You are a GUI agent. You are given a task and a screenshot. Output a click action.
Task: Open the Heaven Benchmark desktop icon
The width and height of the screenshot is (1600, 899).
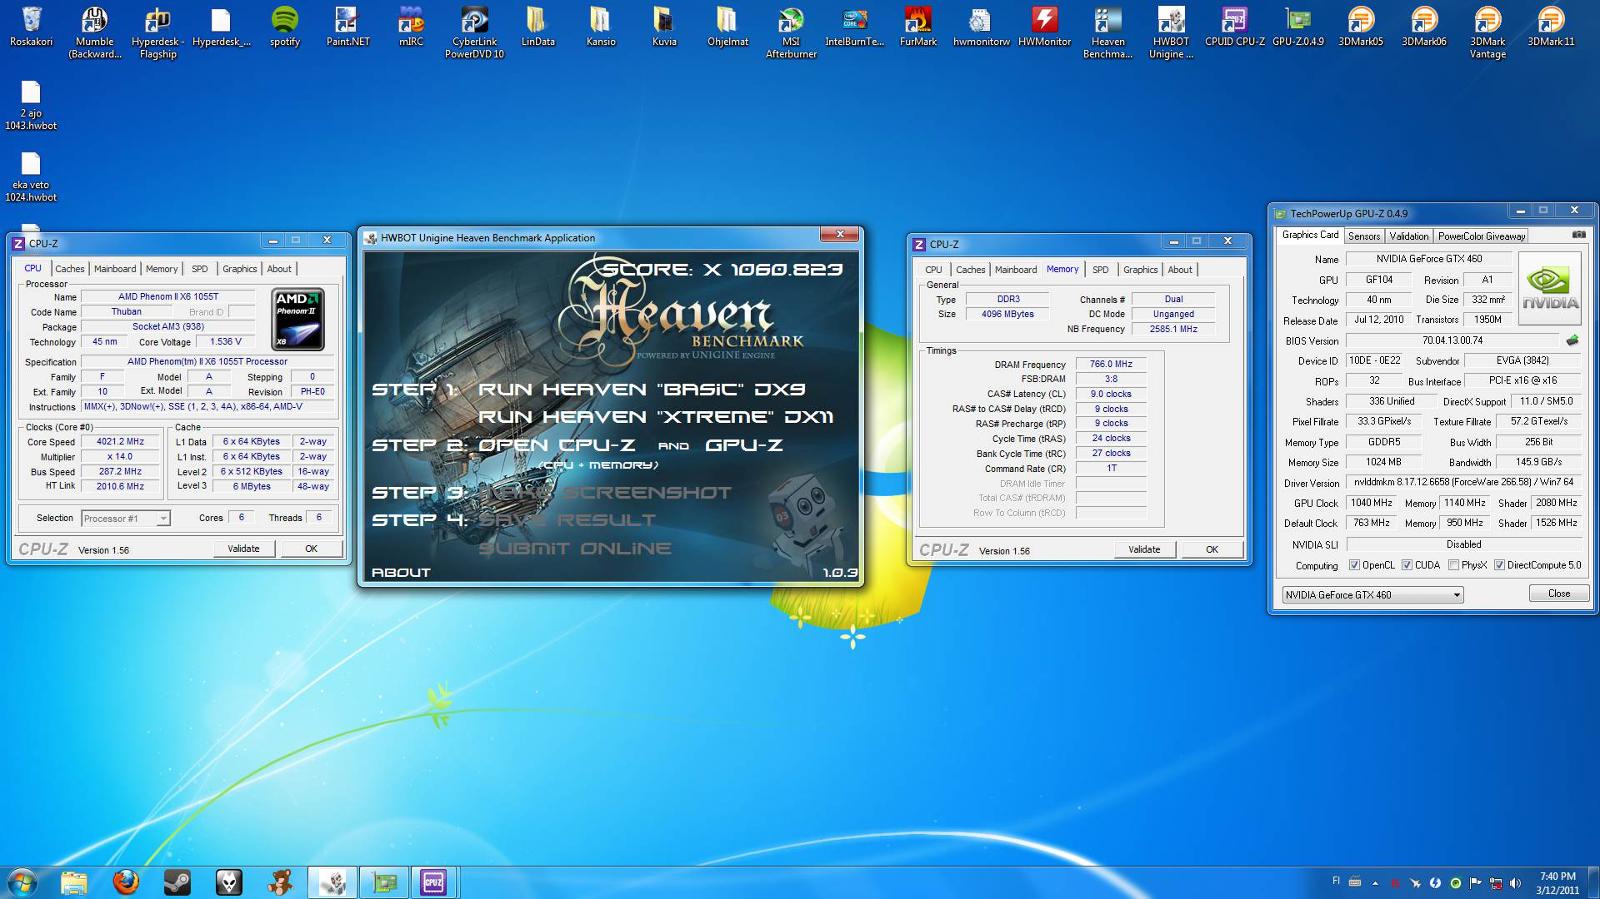click(x=1107, y=32)
